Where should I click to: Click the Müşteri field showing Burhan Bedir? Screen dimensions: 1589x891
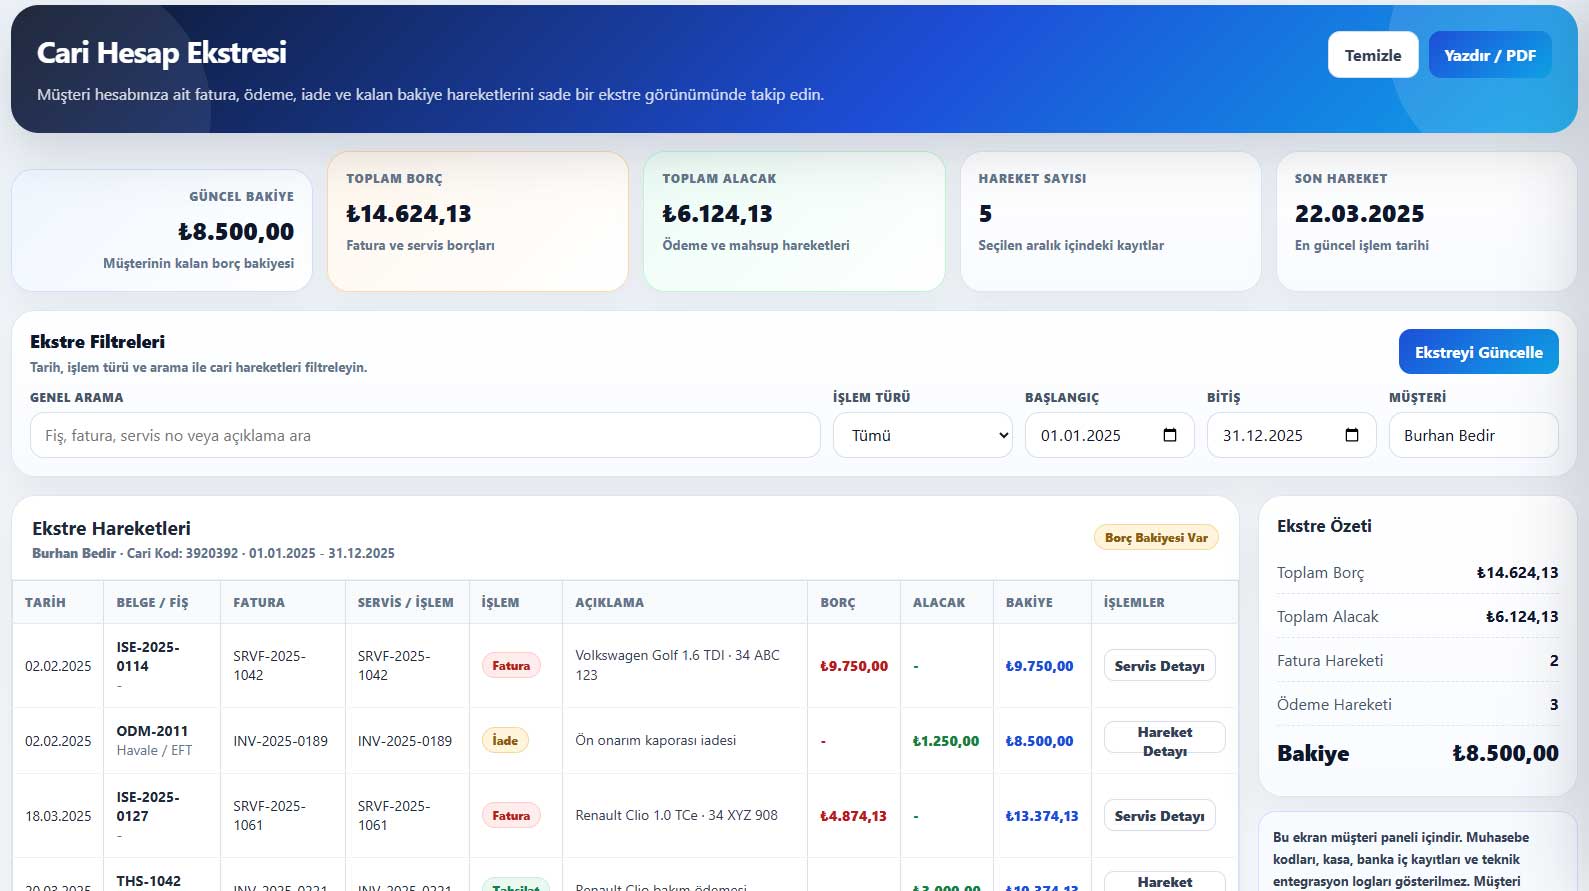[x=1473, y=435]
